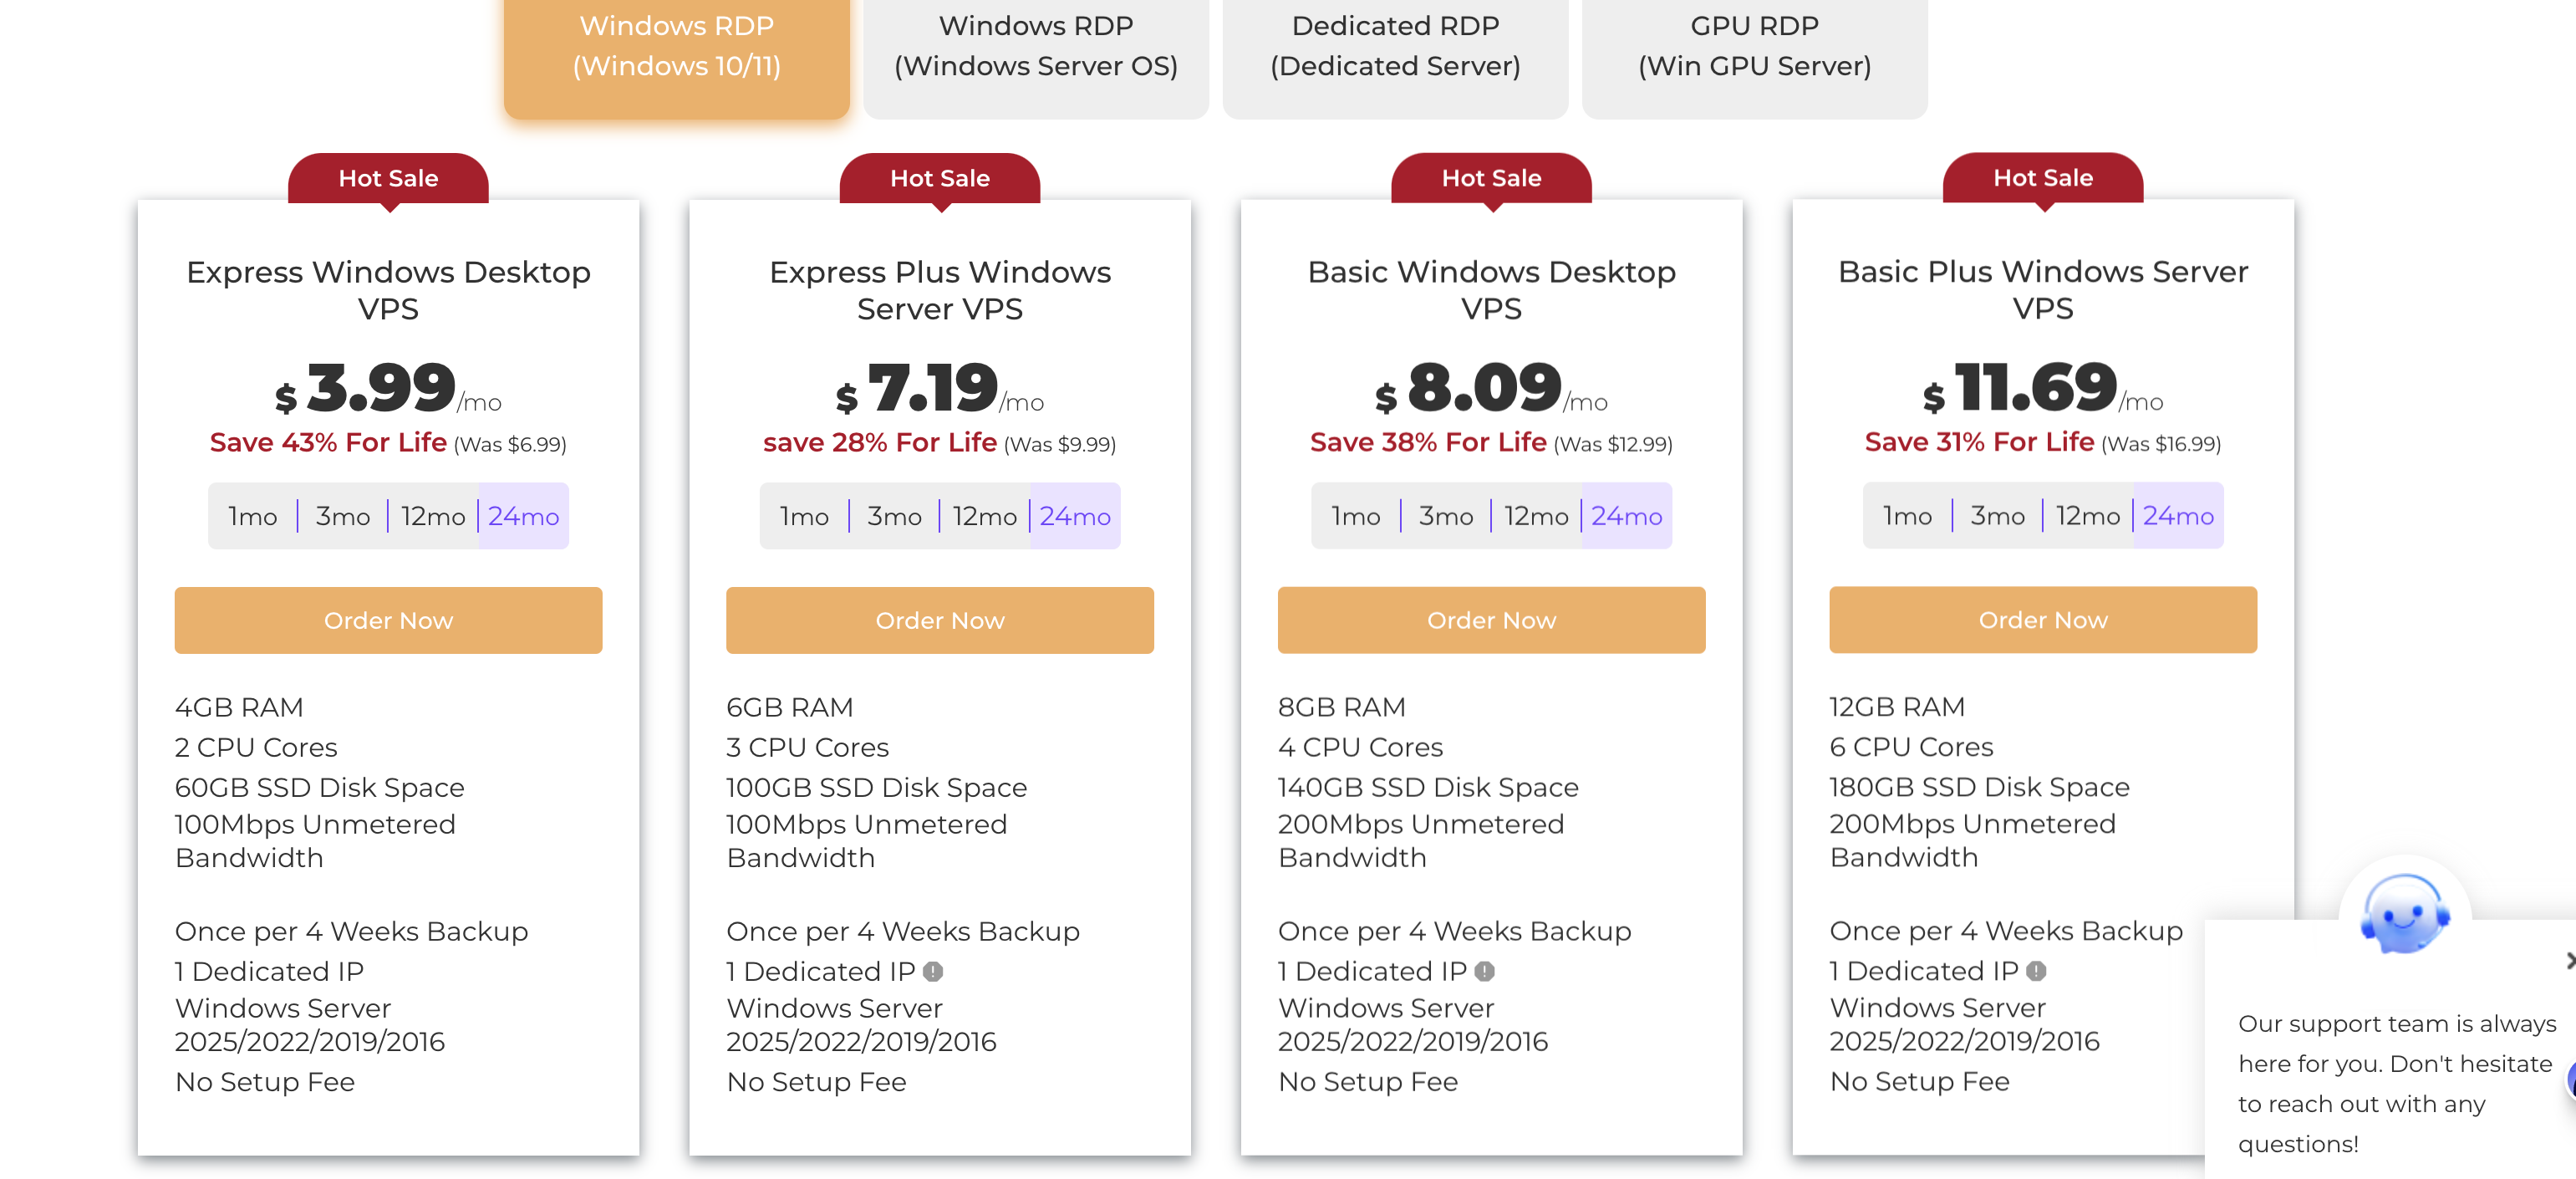Select 1mo billing on Express Windows Desktop VPS
Image resolution: width=2576 pixels, height=1179 pixels.
pos(253,515)
